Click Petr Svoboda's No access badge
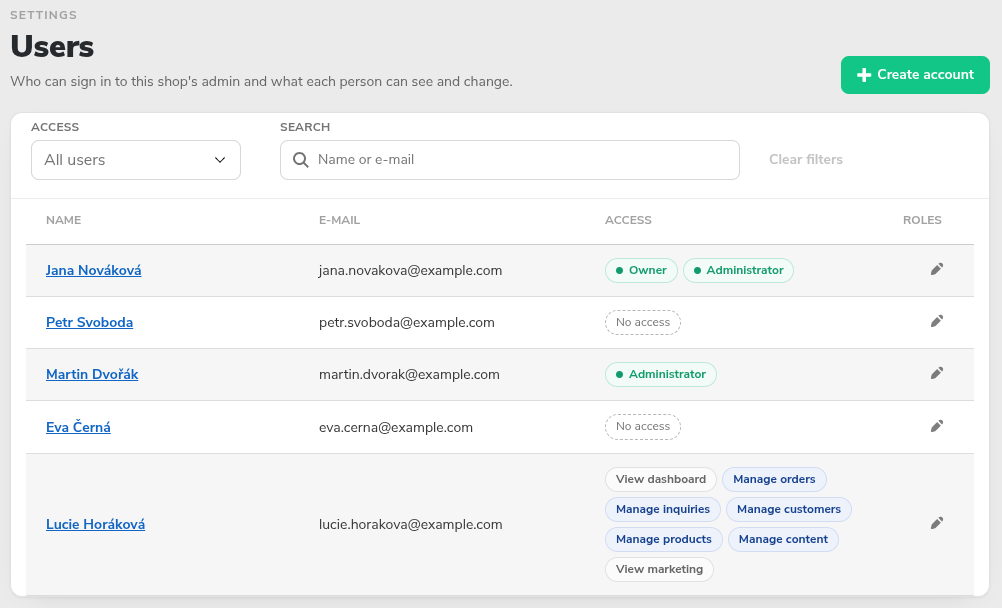1002x608 pixels. coord(643,322)
